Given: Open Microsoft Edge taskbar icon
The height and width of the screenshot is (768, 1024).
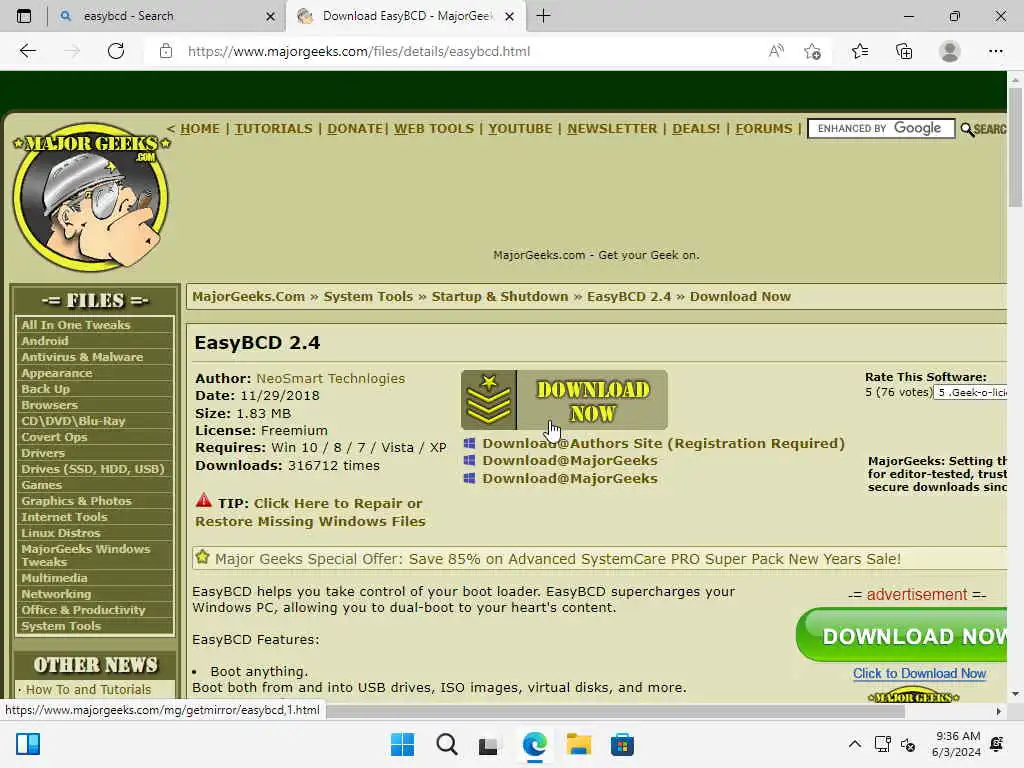Looking at the screenshot, I should 534,744.
